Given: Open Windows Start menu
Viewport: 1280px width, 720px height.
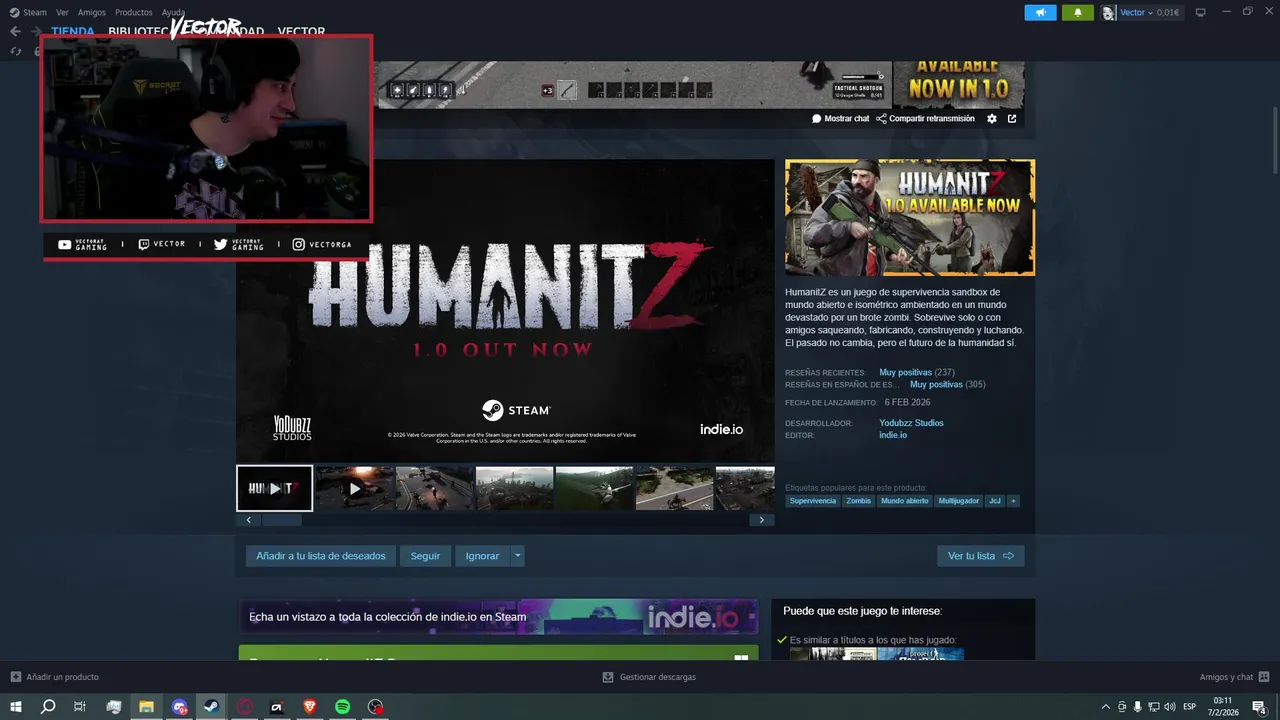Looking at the screenshot, I should click(15, 707).
